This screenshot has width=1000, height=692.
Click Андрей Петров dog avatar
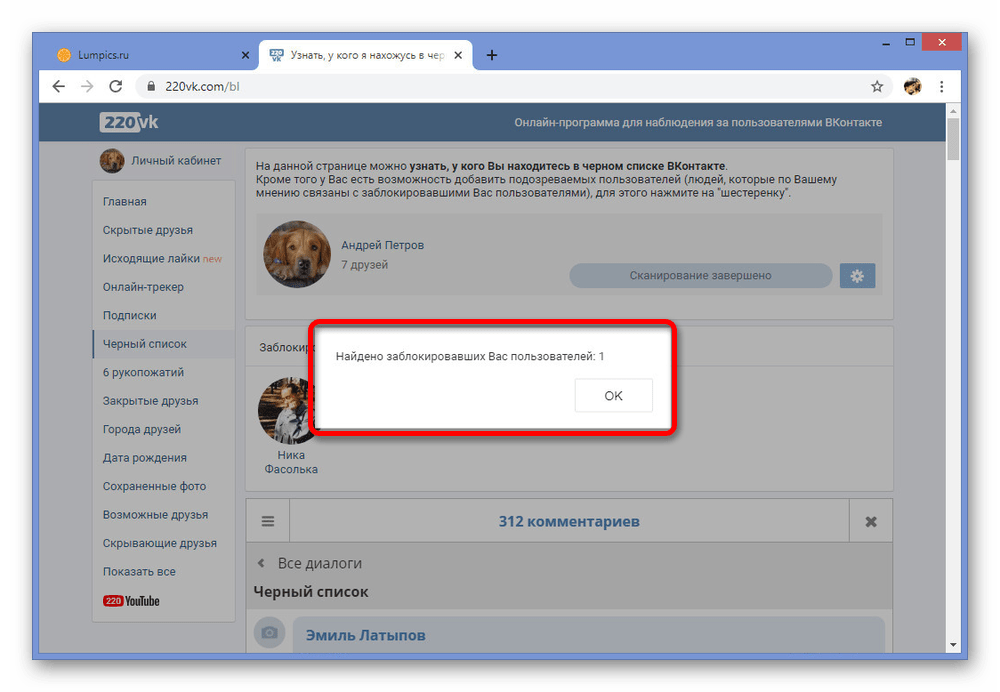tap(297, 254)
